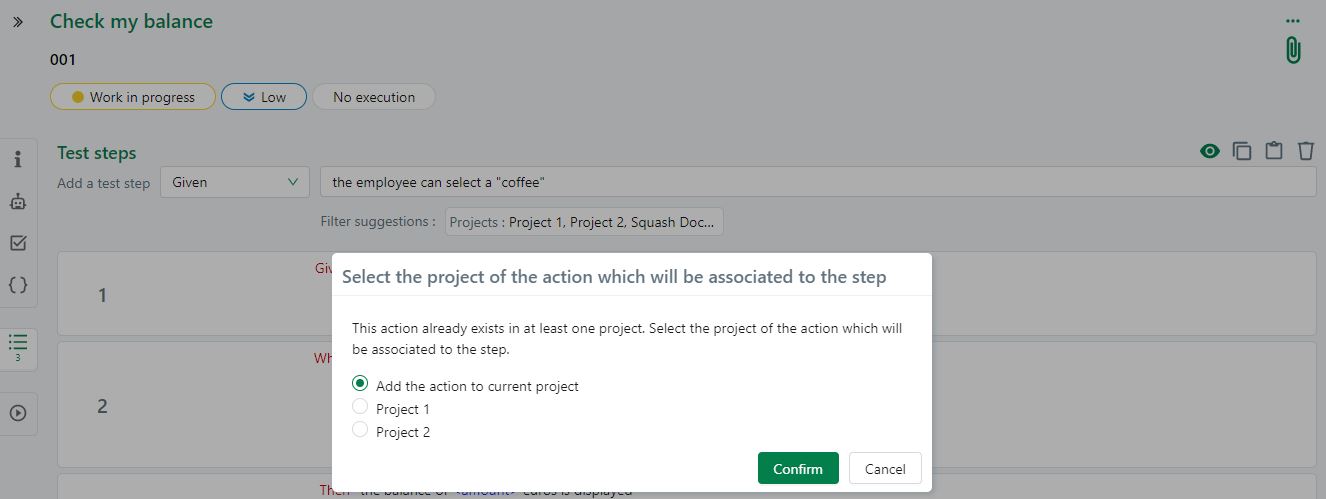Screen dimensions: 1326x499
Task: Click the paperclip attachments icon
Action: [1293, 50]
